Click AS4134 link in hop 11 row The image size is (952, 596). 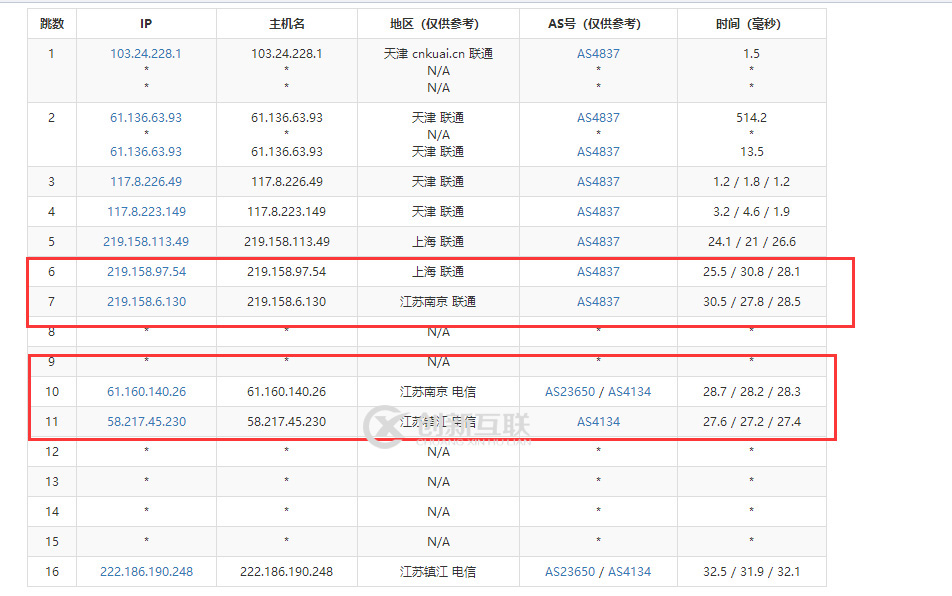point(598,421)
